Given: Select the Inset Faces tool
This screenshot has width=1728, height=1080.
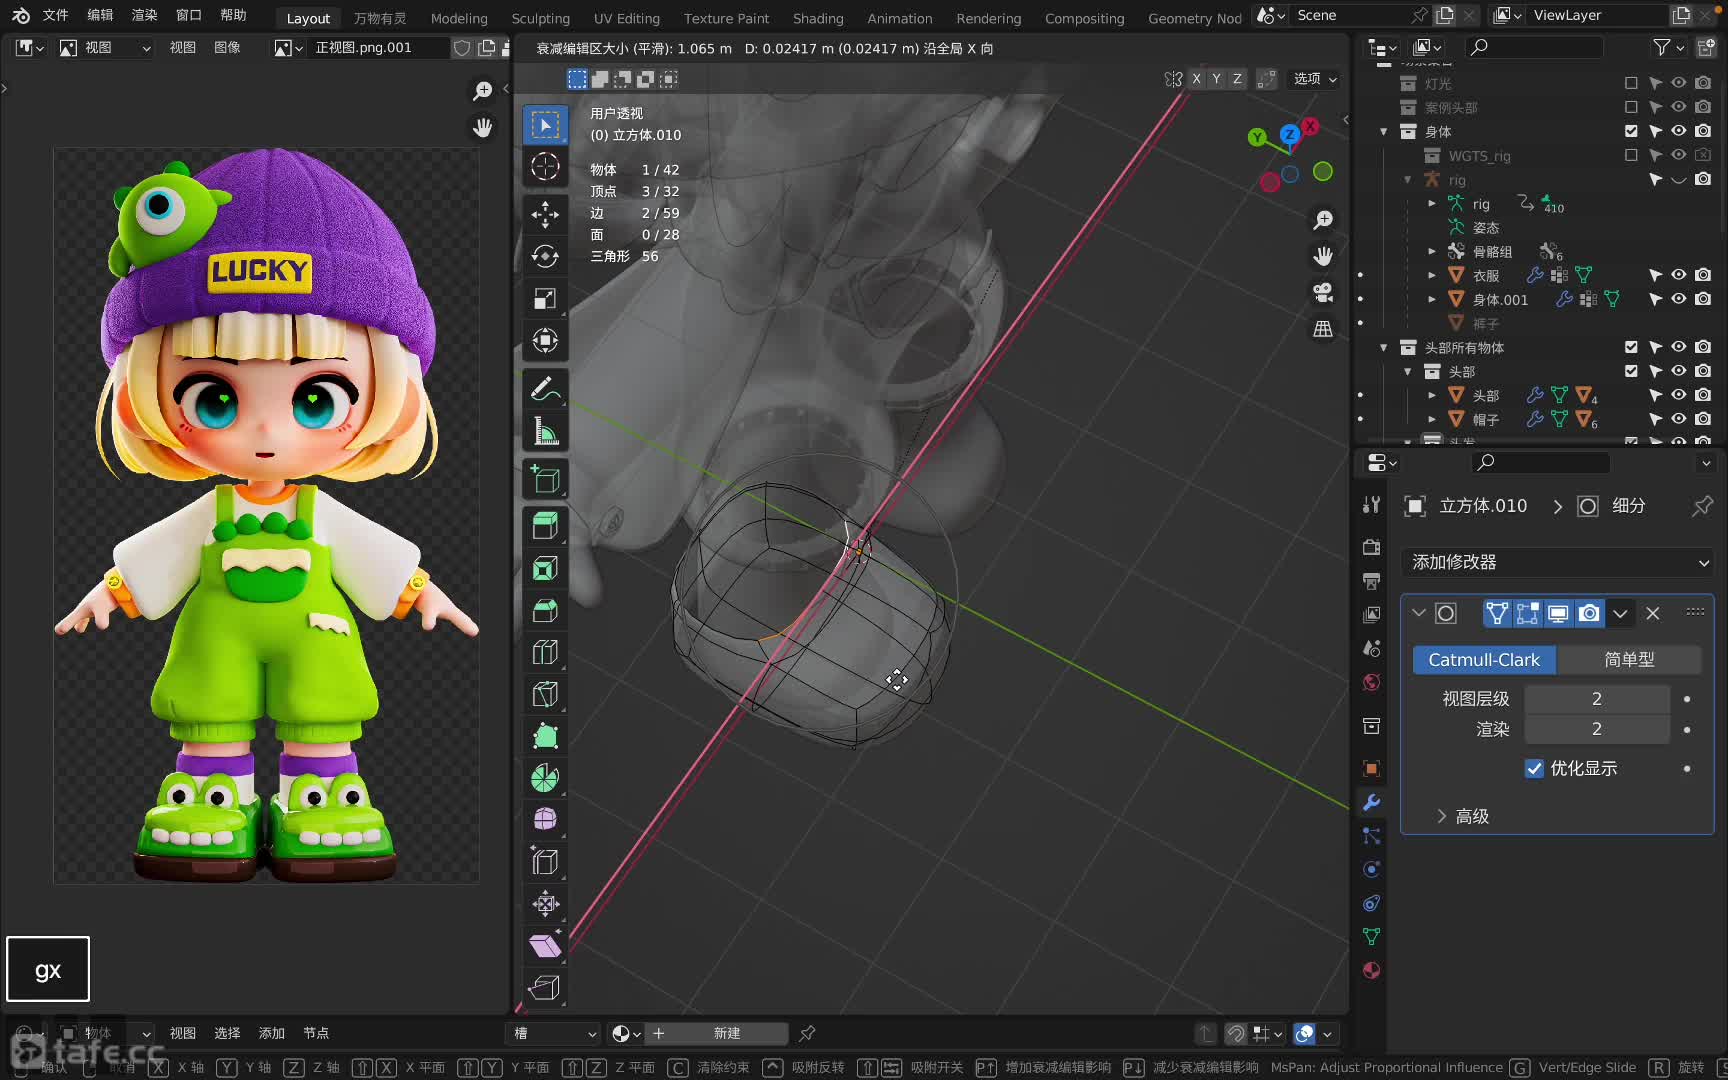Looking at the screenshot, I should point(545,568).
